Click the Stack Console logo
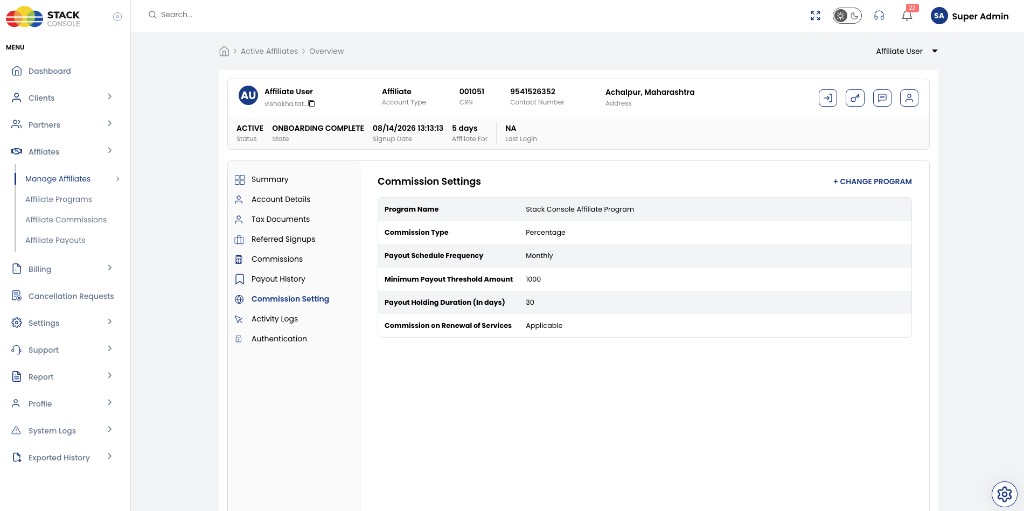 click(42, 17)
